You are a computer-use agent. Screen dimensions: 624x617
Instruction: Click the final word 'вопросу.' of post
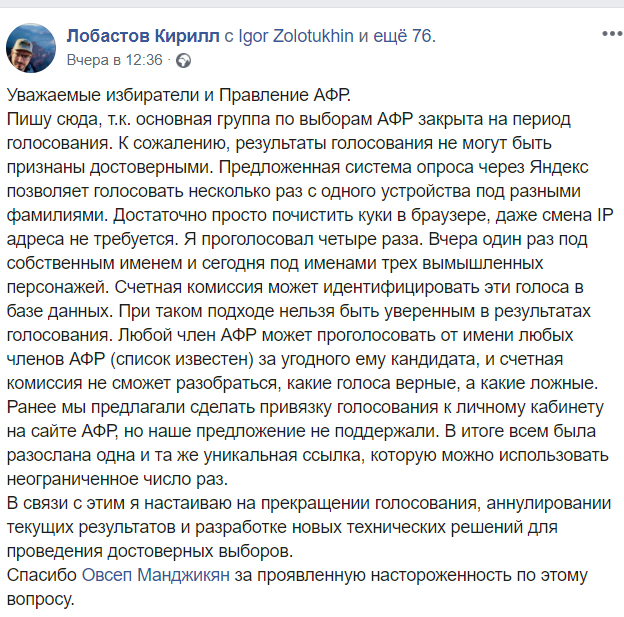(41, 599)
